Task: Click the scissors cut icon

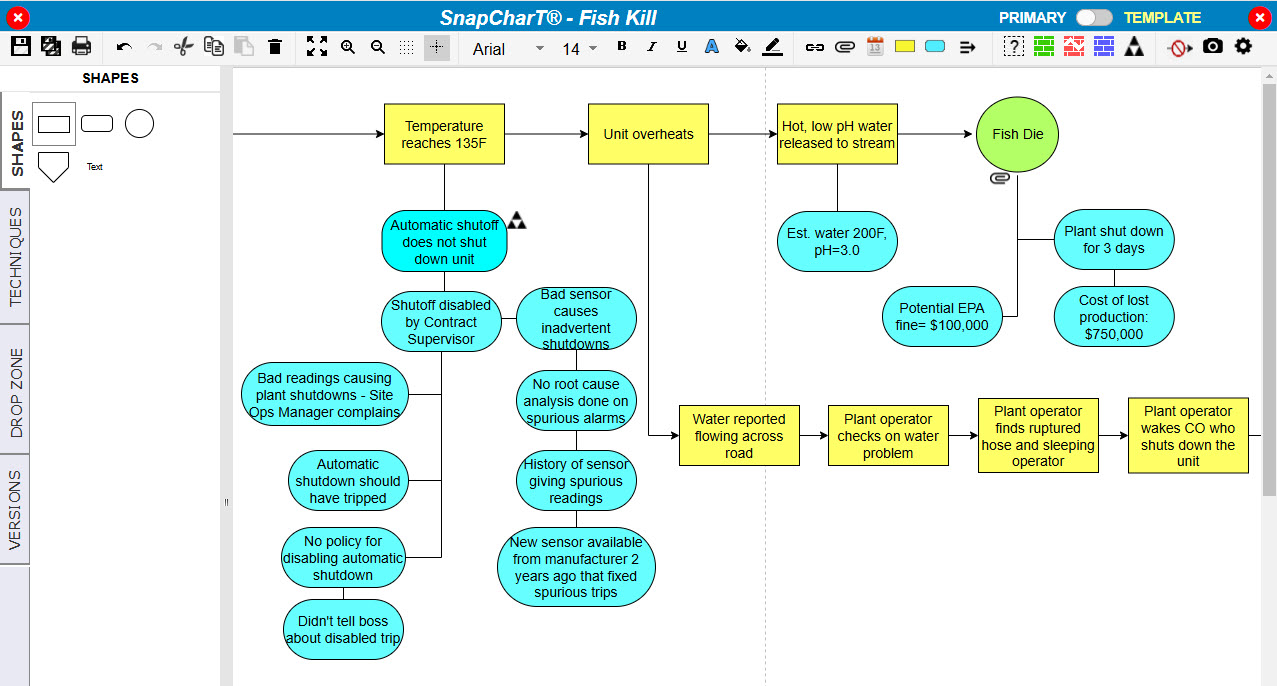Action: [183, 46]
